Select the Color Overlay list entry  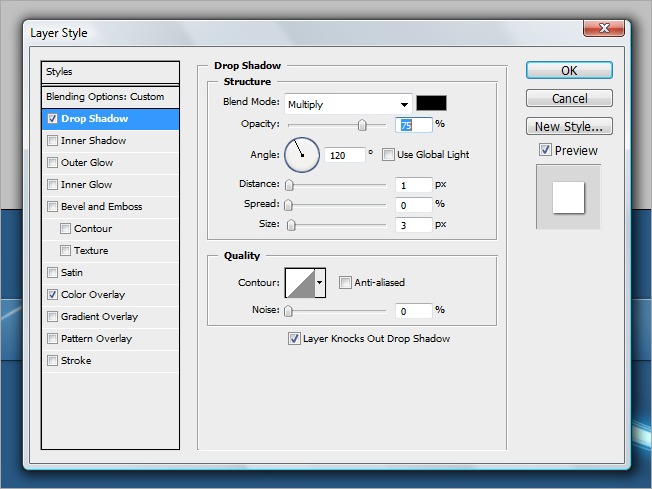110,295
